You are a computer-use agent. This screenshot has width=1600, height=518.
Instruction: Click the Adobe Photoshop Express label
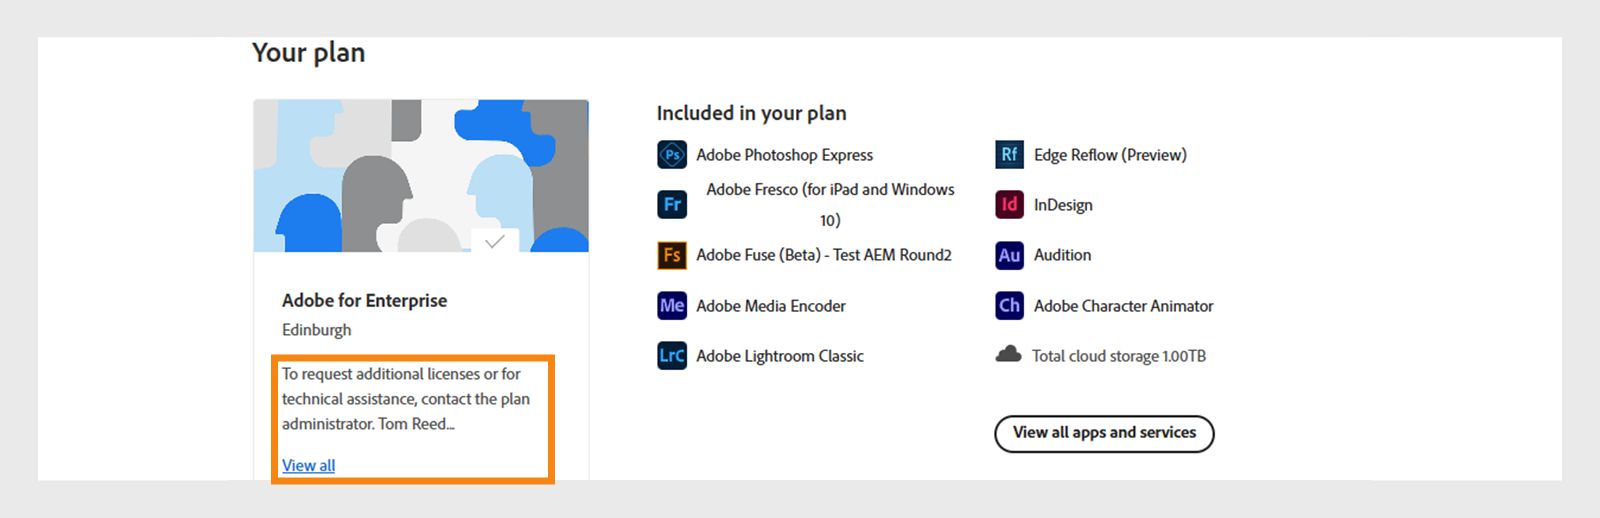[x=784, y=155]
